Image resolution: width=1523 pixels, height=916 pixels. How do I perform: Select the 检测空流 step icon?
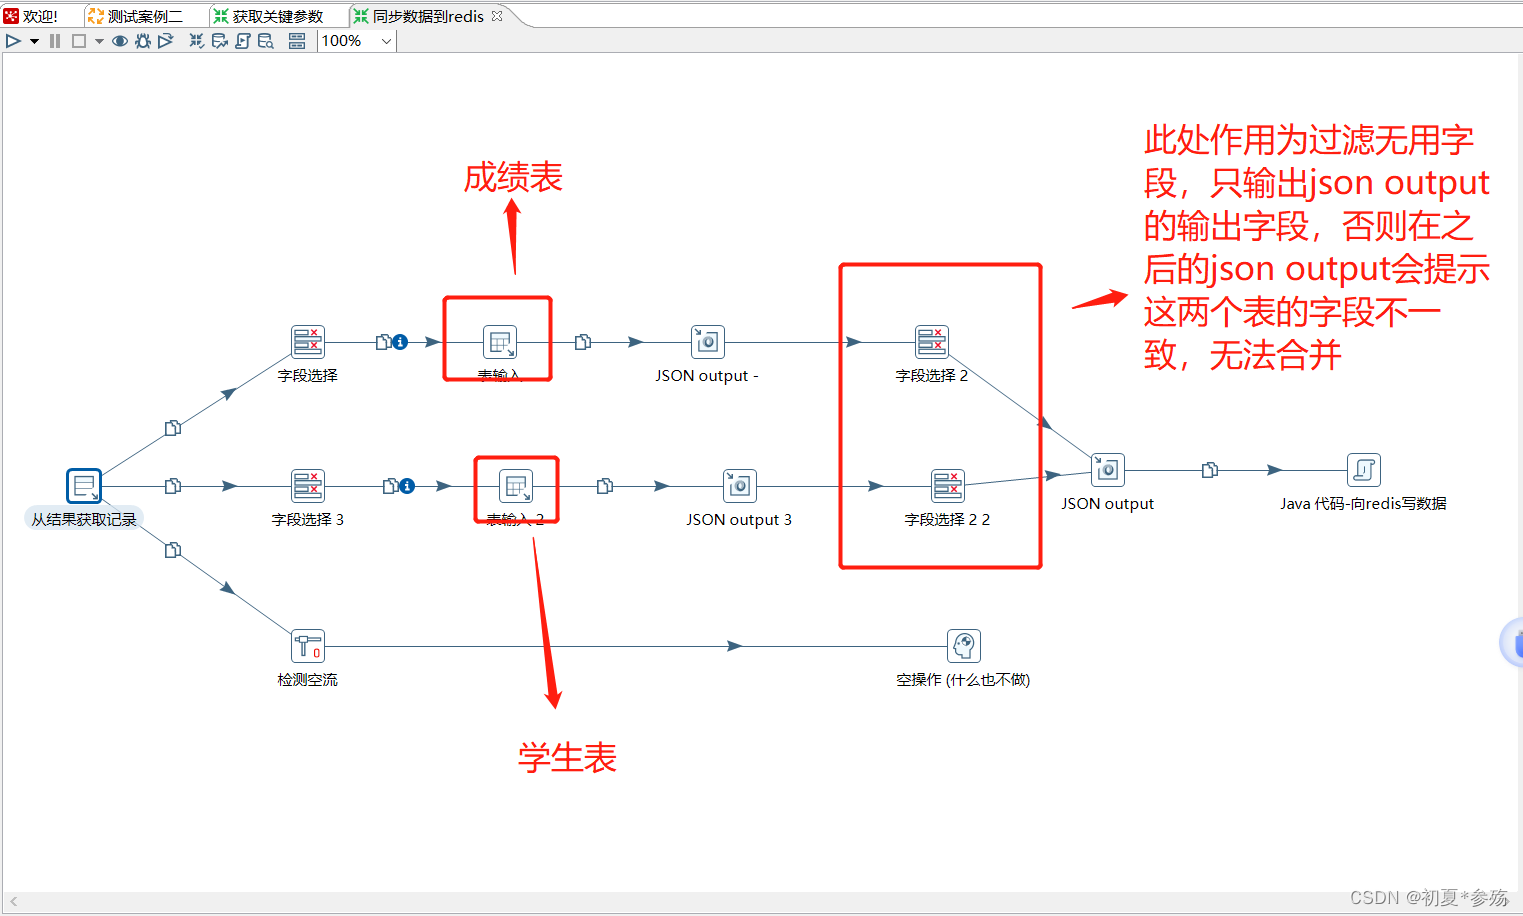coord(308,646)
